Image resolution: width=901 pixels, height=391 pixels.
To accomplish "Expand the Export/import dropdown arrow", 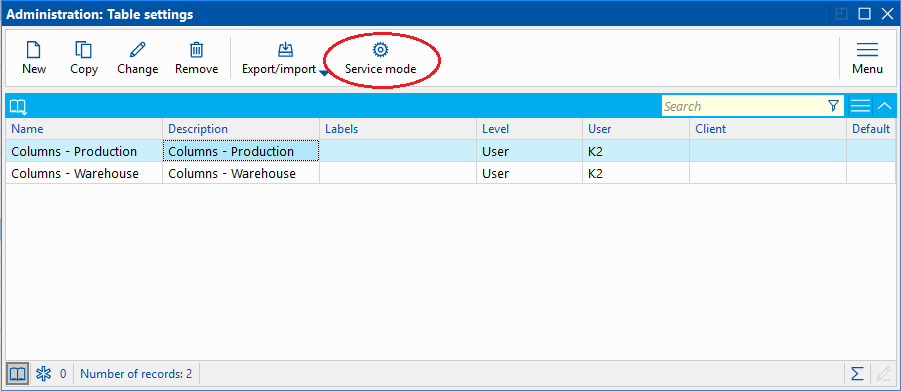I will click(324, 73).
